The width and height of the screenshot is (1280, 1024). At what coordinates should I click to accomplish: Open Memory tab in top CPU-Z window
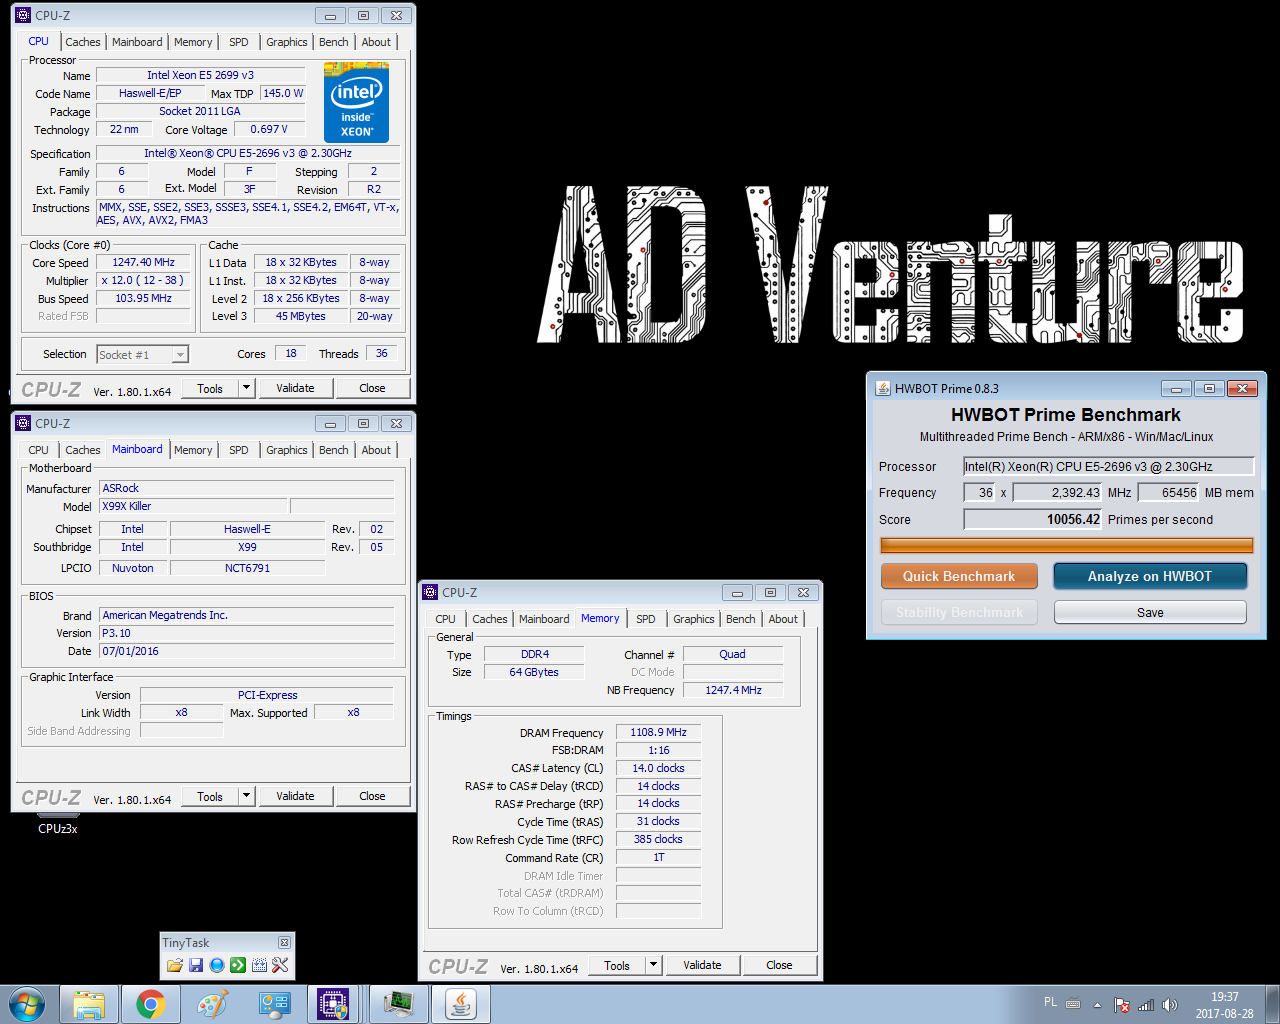click(193, 42)
